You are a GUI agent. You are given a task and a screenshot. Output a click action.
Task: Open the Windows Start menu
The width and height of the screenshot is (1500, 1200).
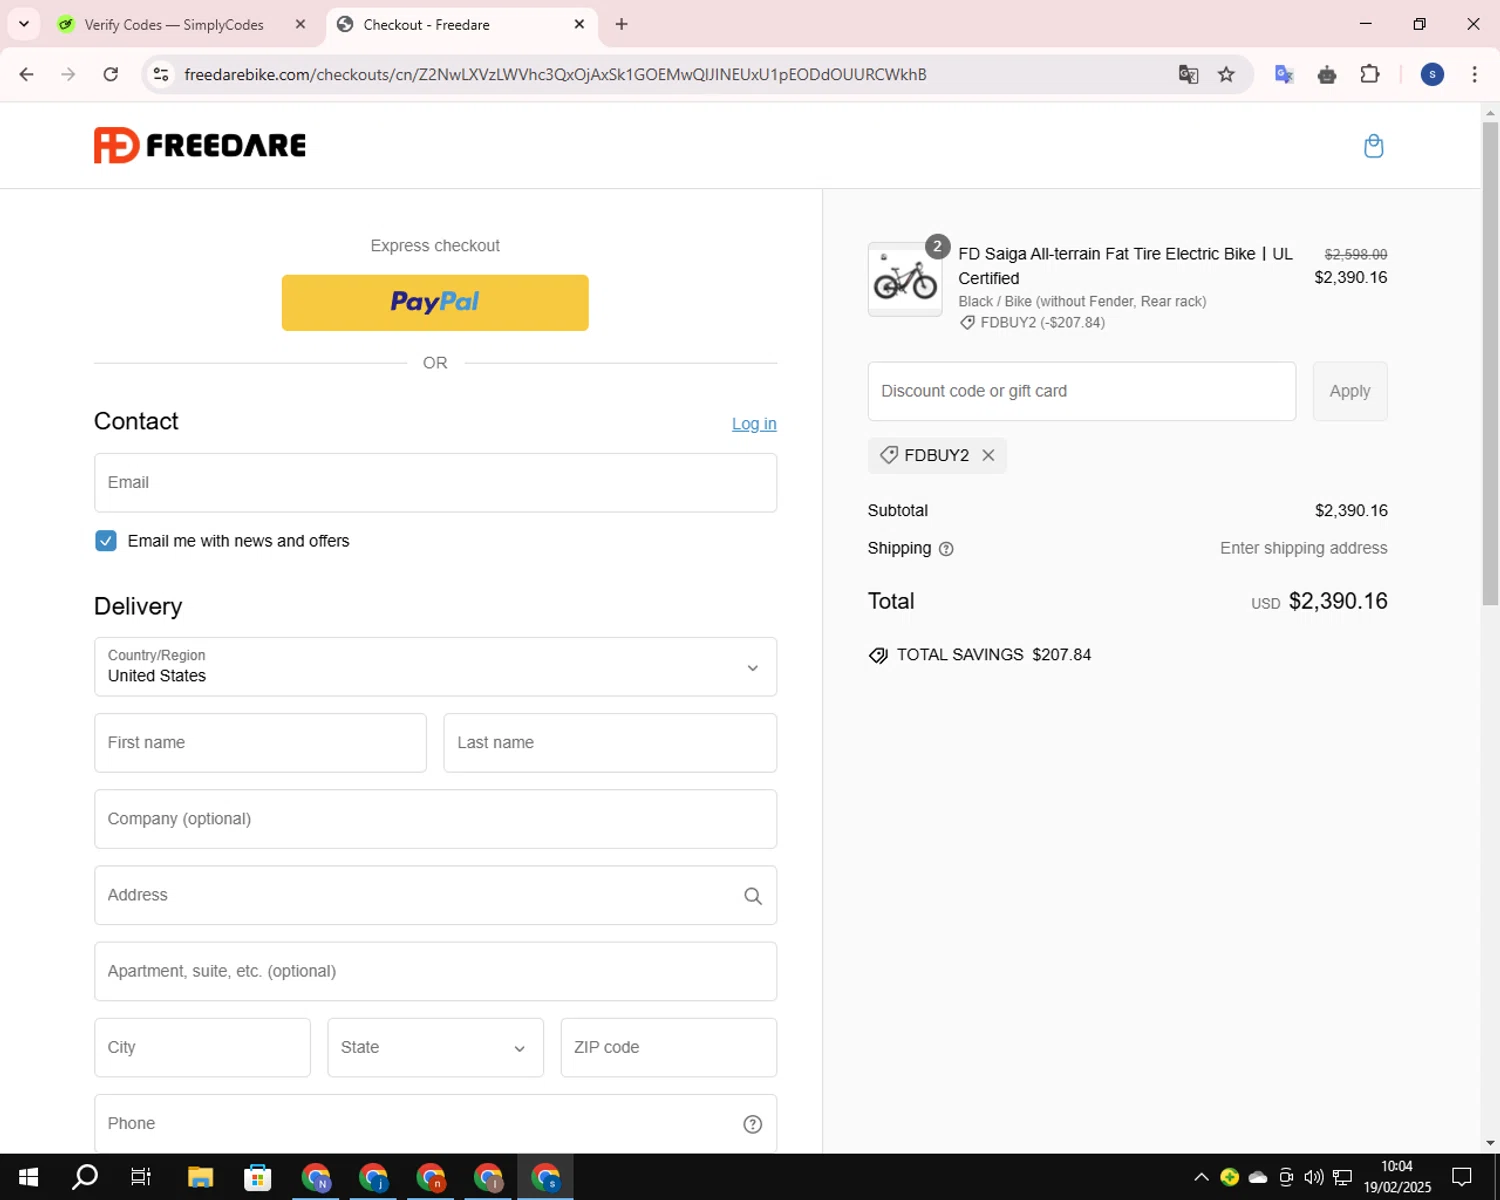[28, 1177]
